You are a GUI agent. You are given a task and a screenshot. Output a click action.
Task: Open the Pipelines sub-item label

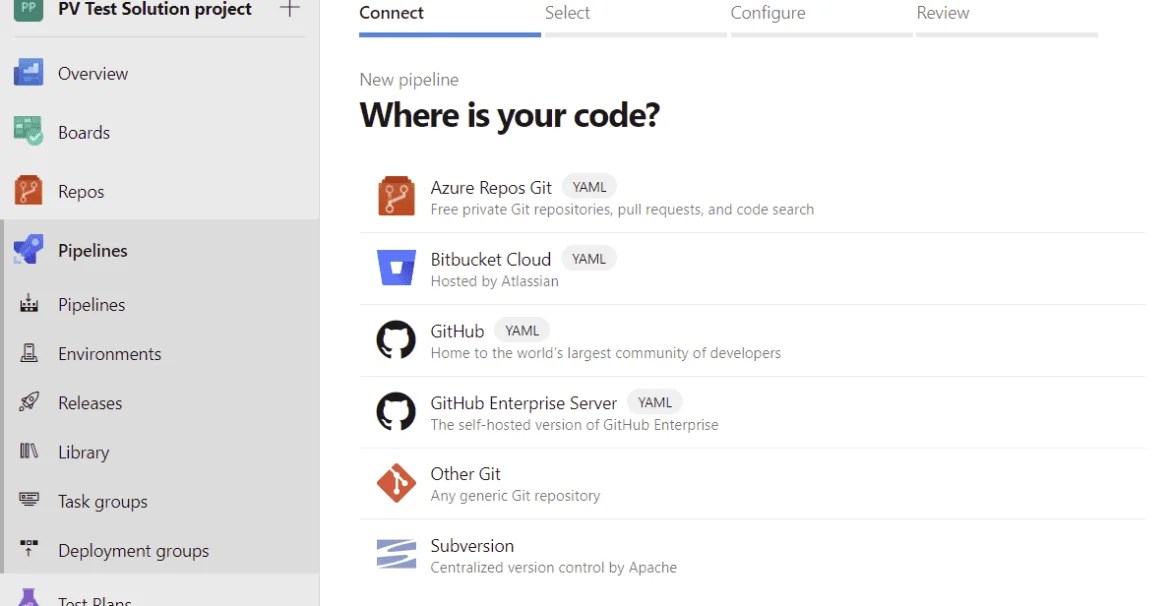[92, 304]
